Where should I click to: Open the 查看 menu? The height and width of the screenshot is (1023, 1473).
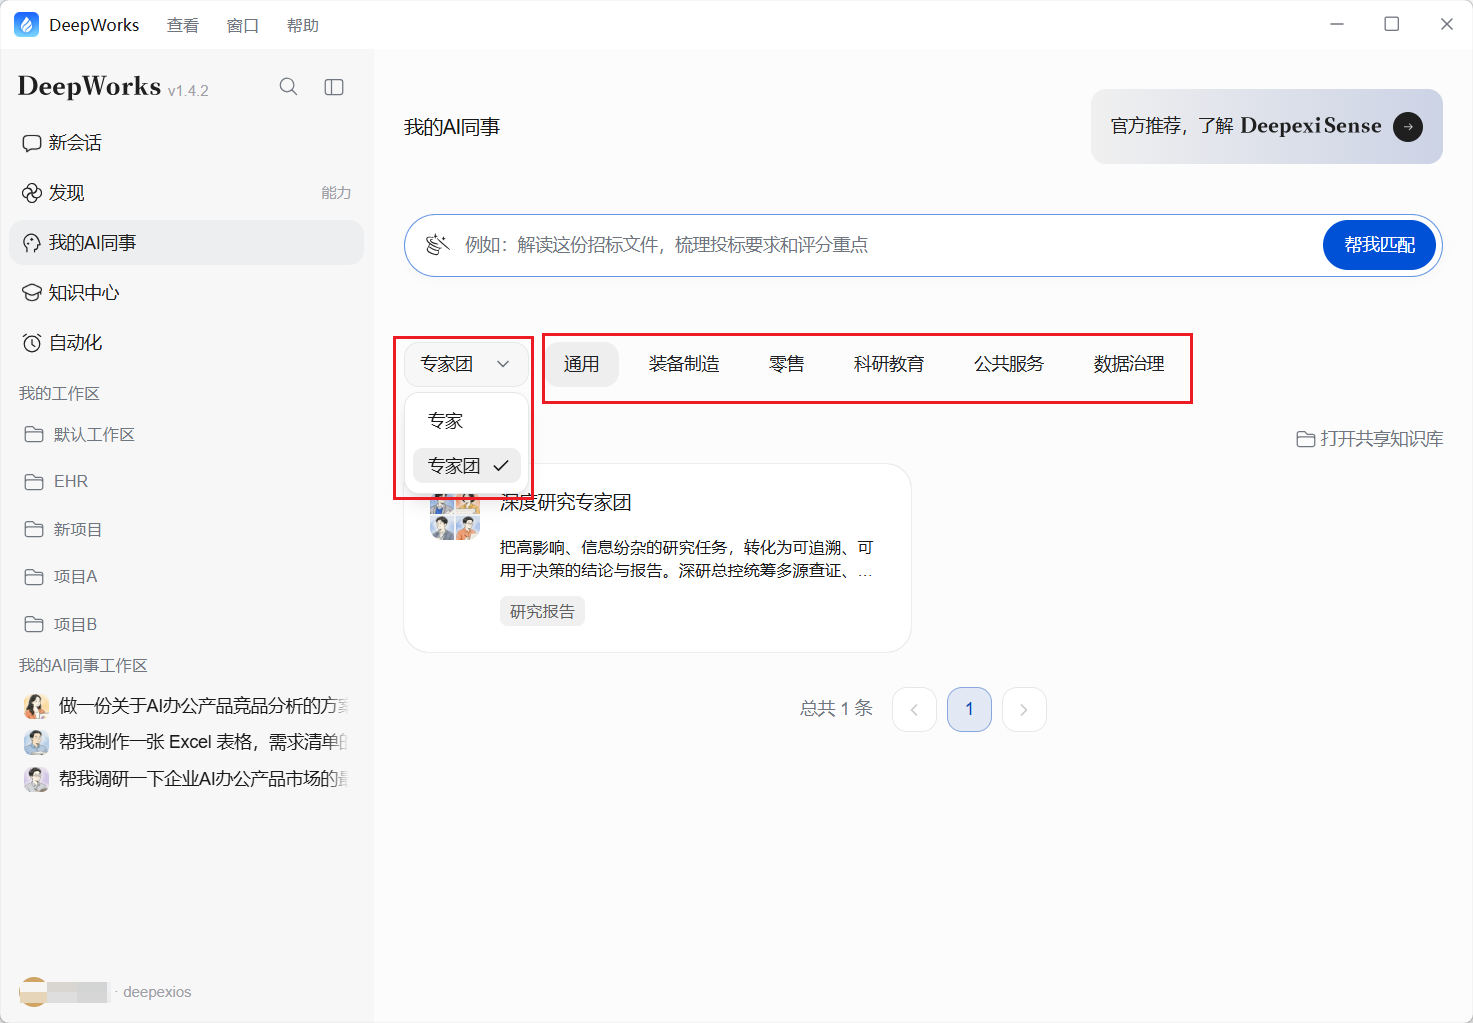tap(183, 25)
